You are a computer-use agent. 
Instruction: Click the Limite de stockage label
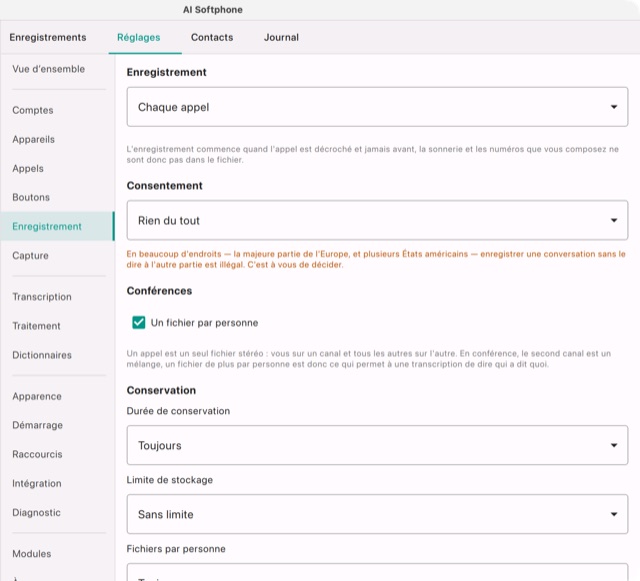coord(170,480)
